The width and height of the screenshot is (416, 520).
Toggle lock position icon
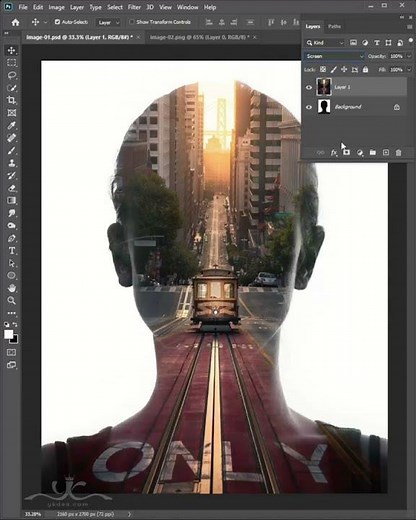point(344,69)
